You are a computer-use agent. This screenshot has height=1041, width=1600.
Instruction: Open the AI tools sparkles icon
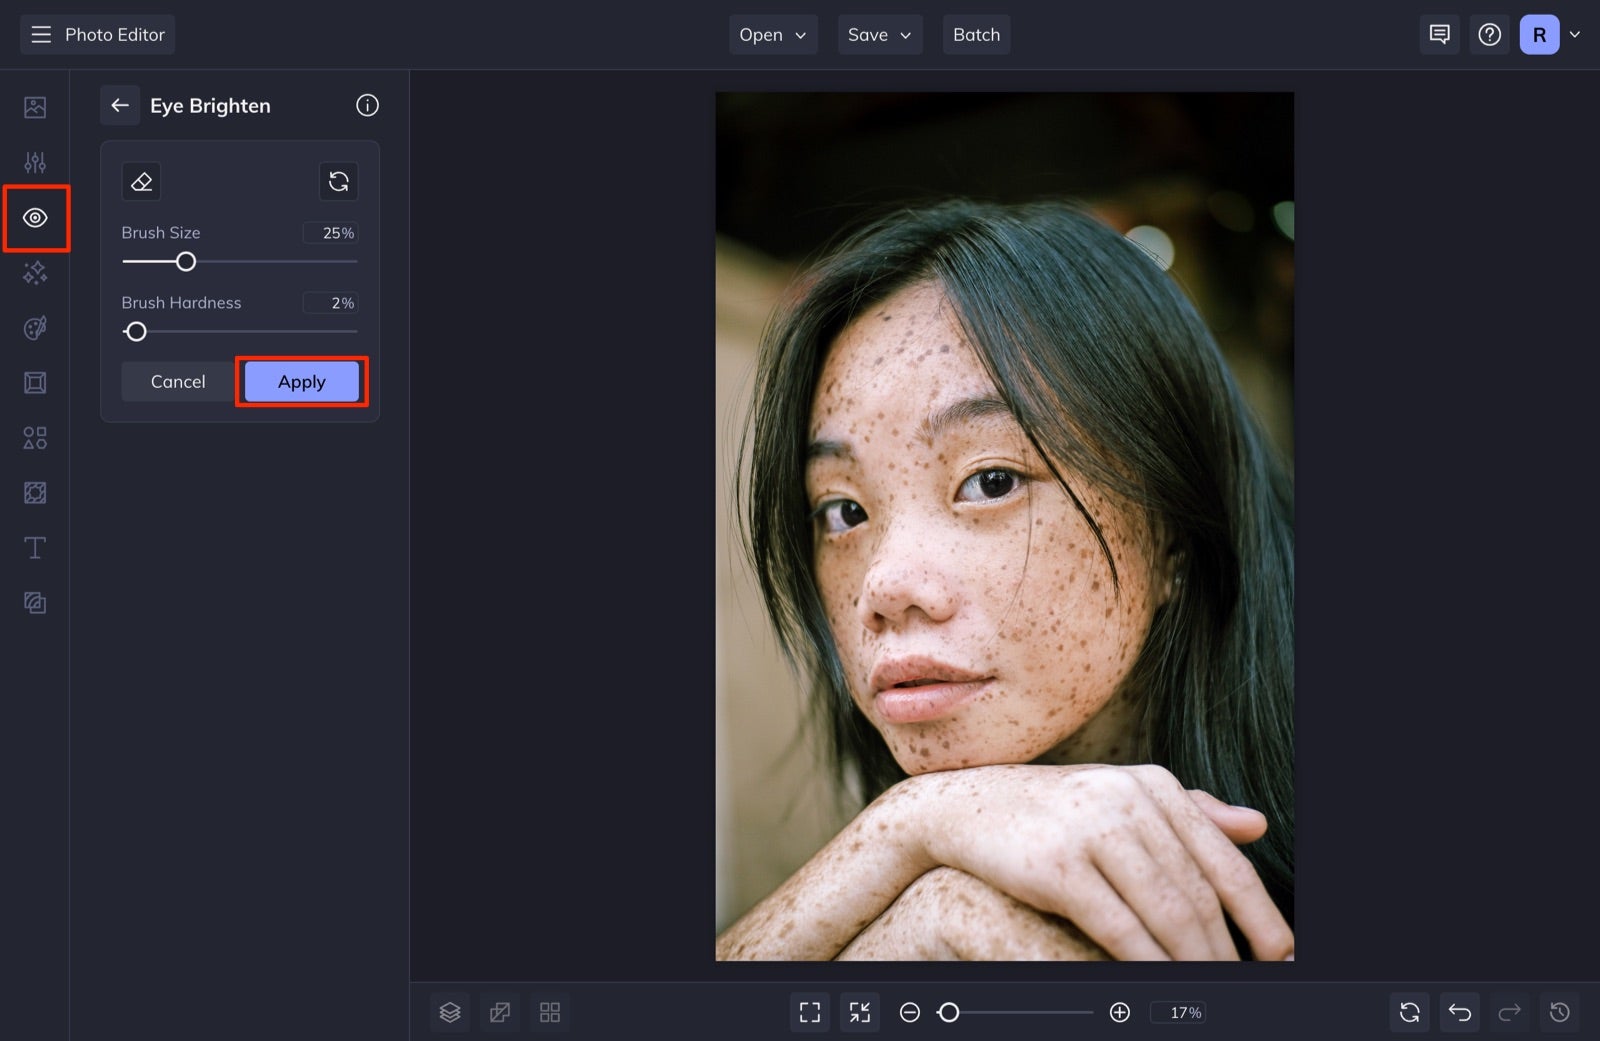coord(35,273)
